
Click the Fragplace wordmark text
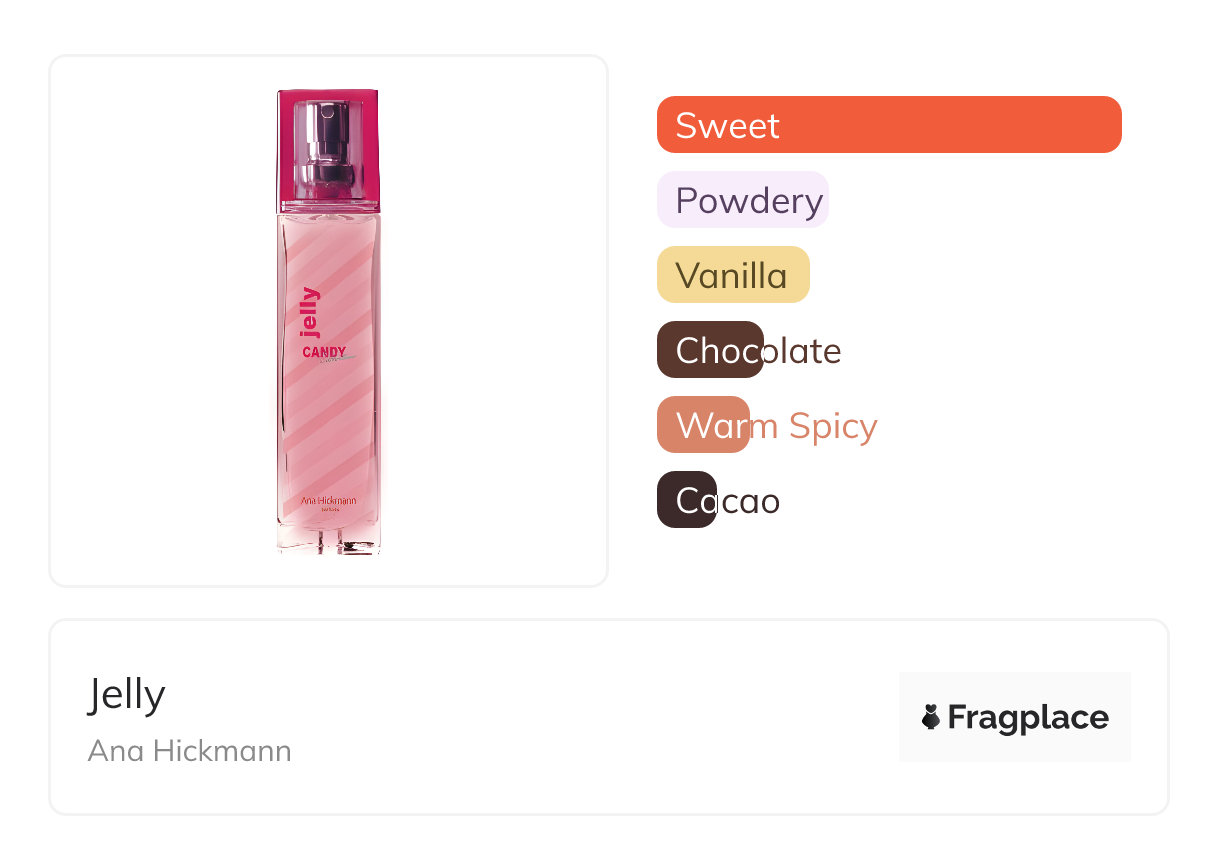coord(1028,718)
